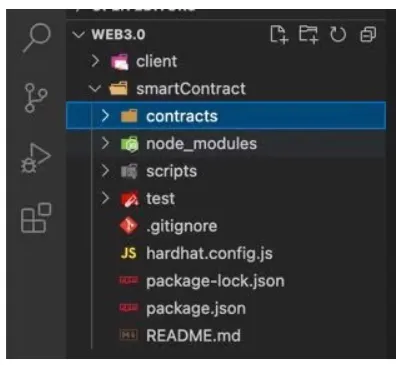Expand the scripts folder
The height and width of the screenshot is (365, 402).
tap(226, 171)
